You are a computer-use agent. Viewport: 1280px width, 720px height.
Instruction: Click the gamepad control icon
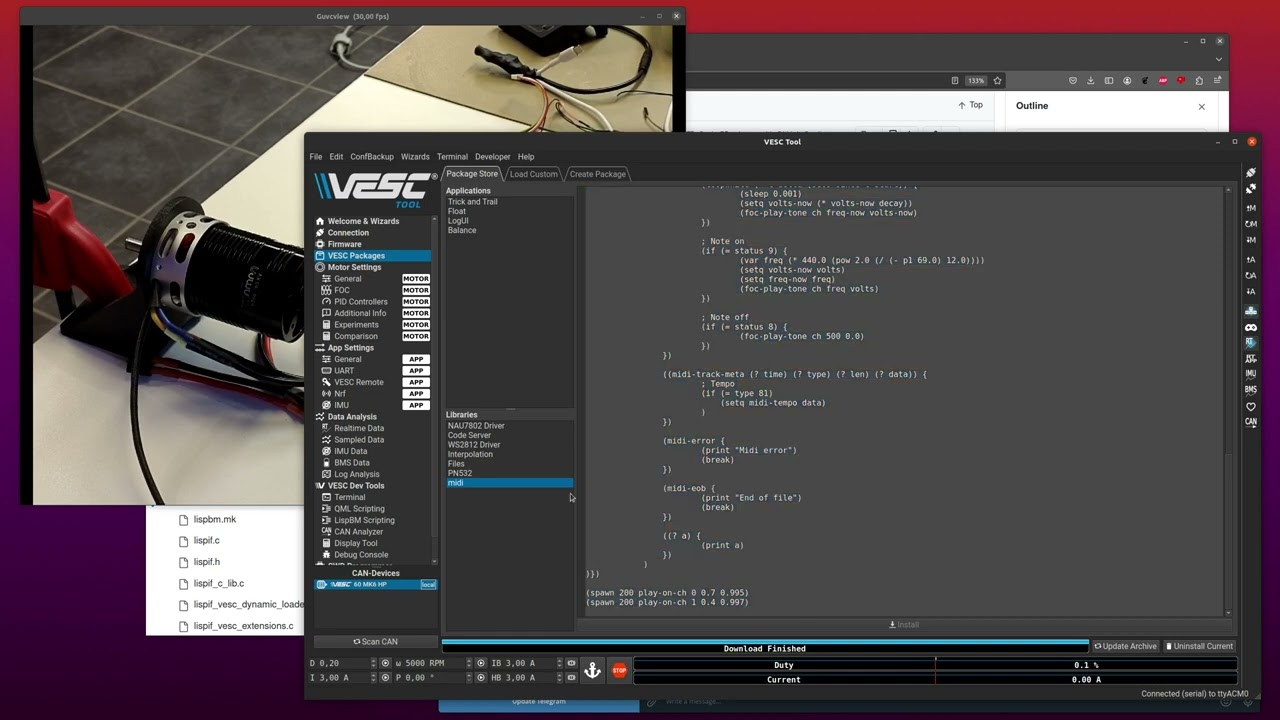[x=1251, y=327]
